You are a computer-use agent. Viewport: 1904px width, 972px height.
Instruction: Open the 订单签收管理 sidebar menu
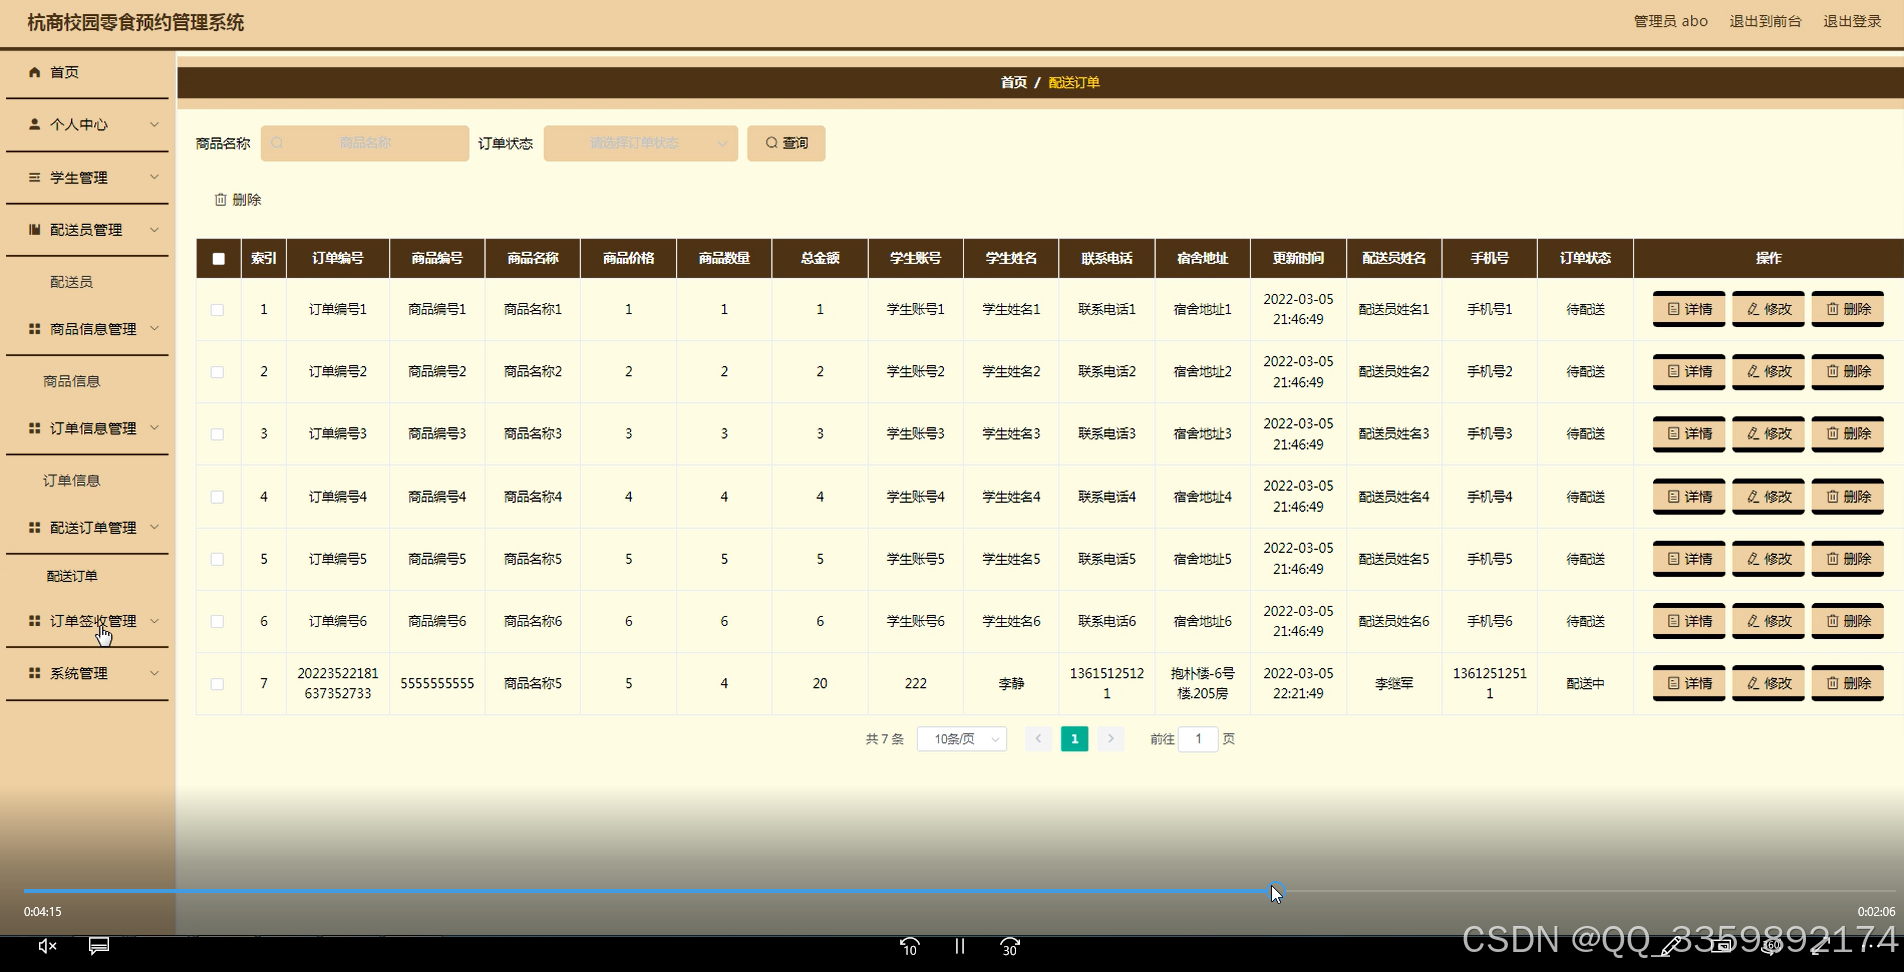(x=87, y=621)
